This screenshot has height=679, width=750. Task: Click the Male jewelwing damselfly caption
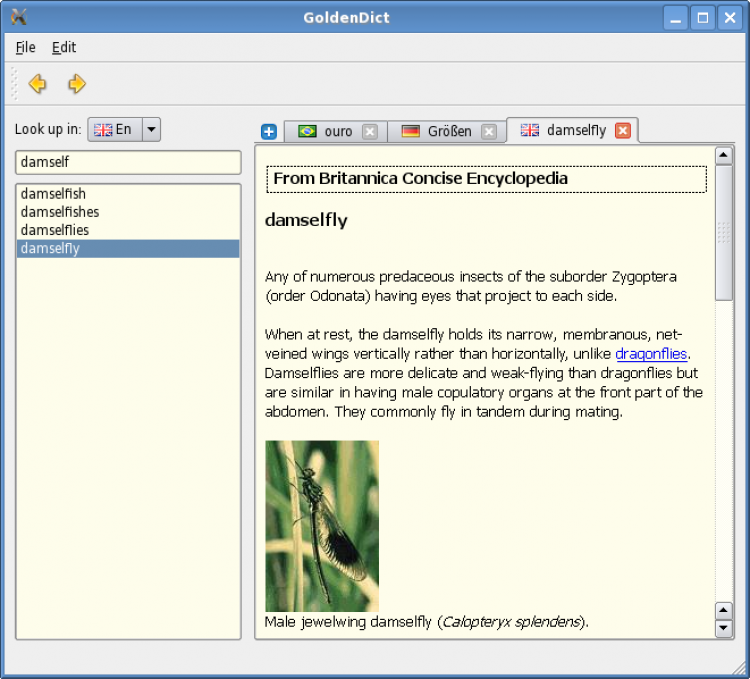tap(427, 622)
